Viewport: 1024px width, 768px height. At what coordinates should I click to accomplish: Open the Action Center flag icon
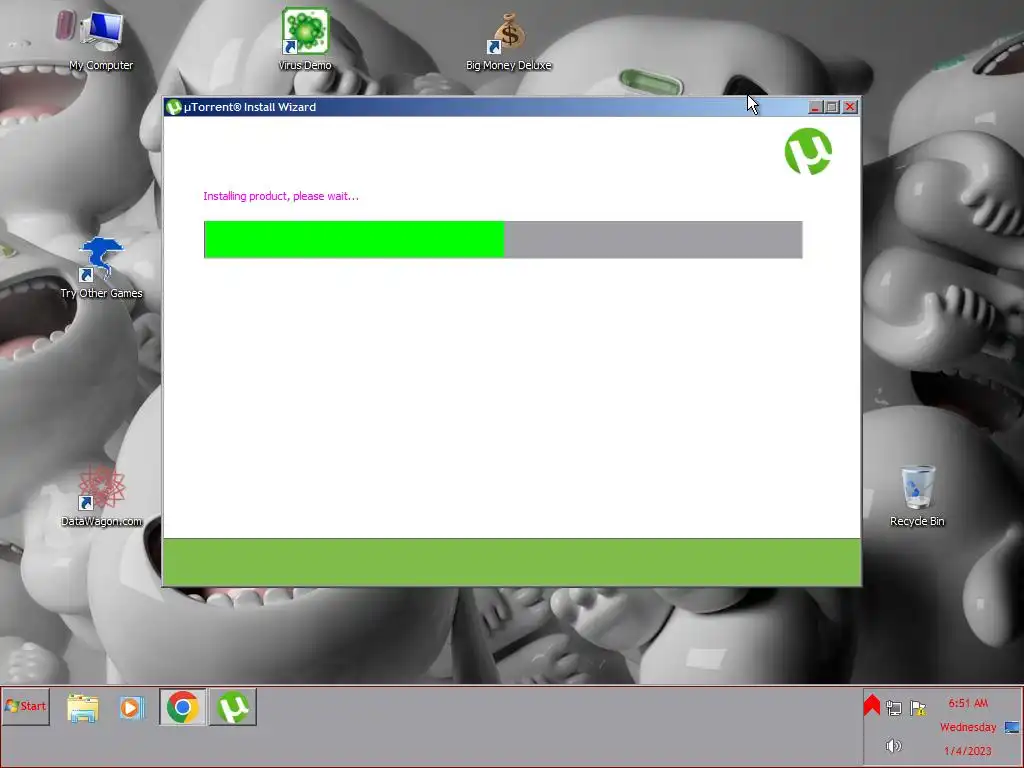tap(918, 708)
